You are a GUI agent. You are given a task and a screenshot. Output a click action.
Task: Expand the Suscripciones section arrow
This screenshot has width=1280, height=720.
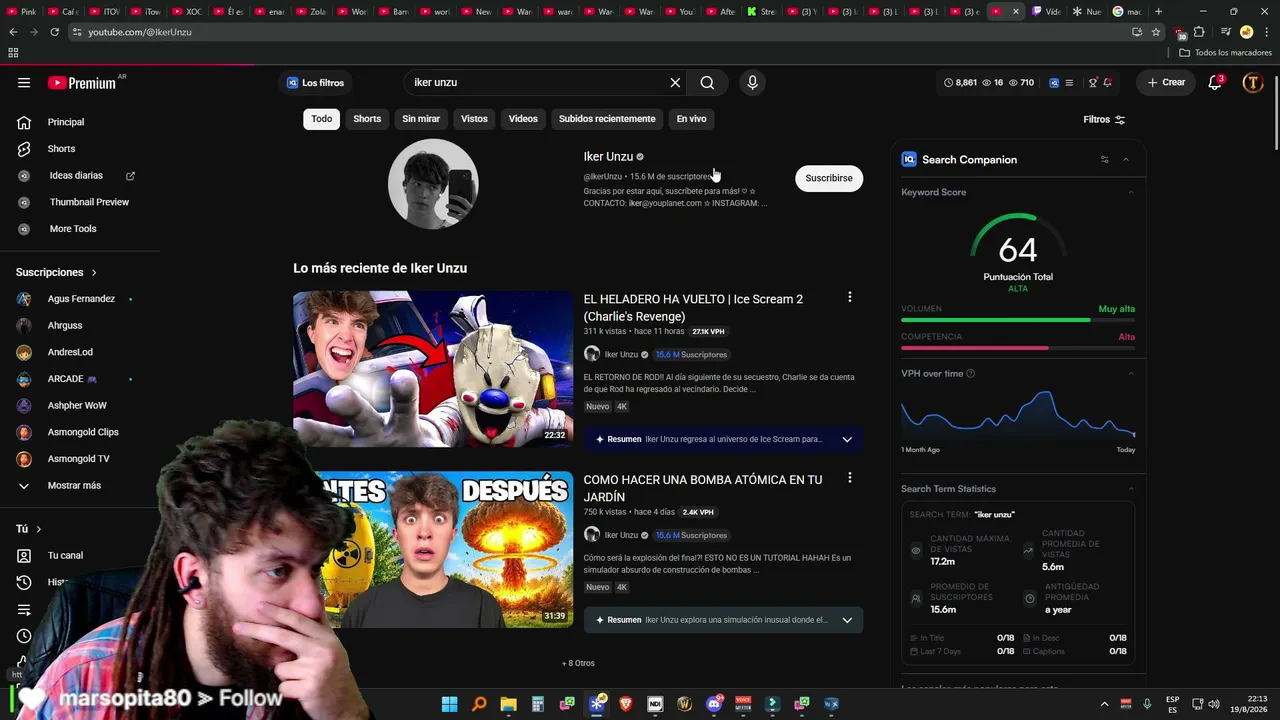(x=94, y=273)
